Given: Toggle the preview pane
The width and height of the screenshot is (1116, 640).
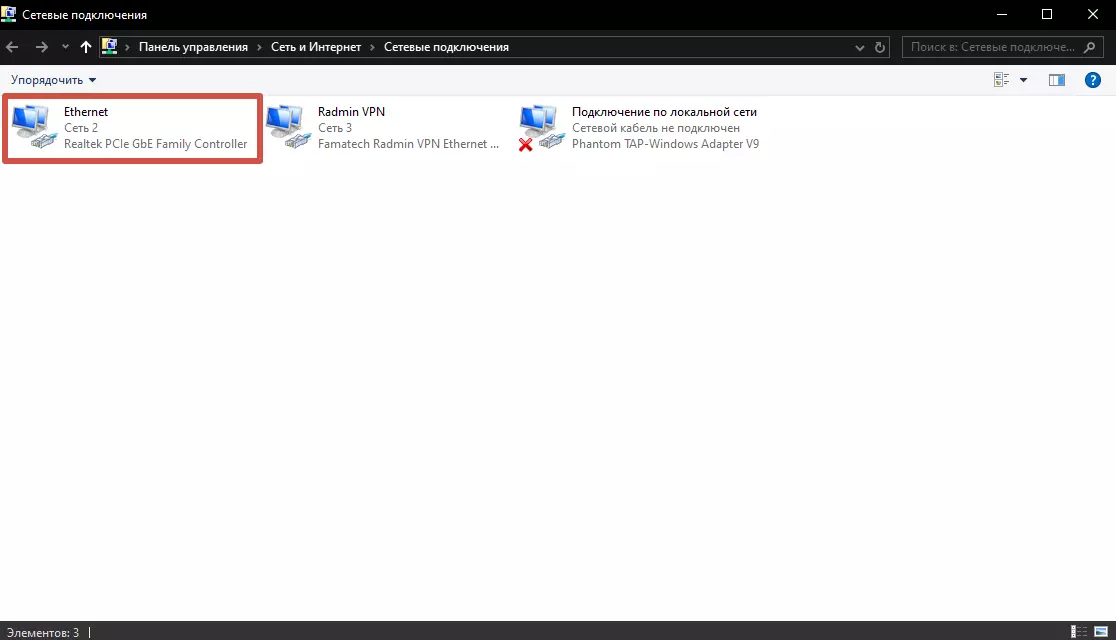Looking at the screenshot, I should point(1057,80).
